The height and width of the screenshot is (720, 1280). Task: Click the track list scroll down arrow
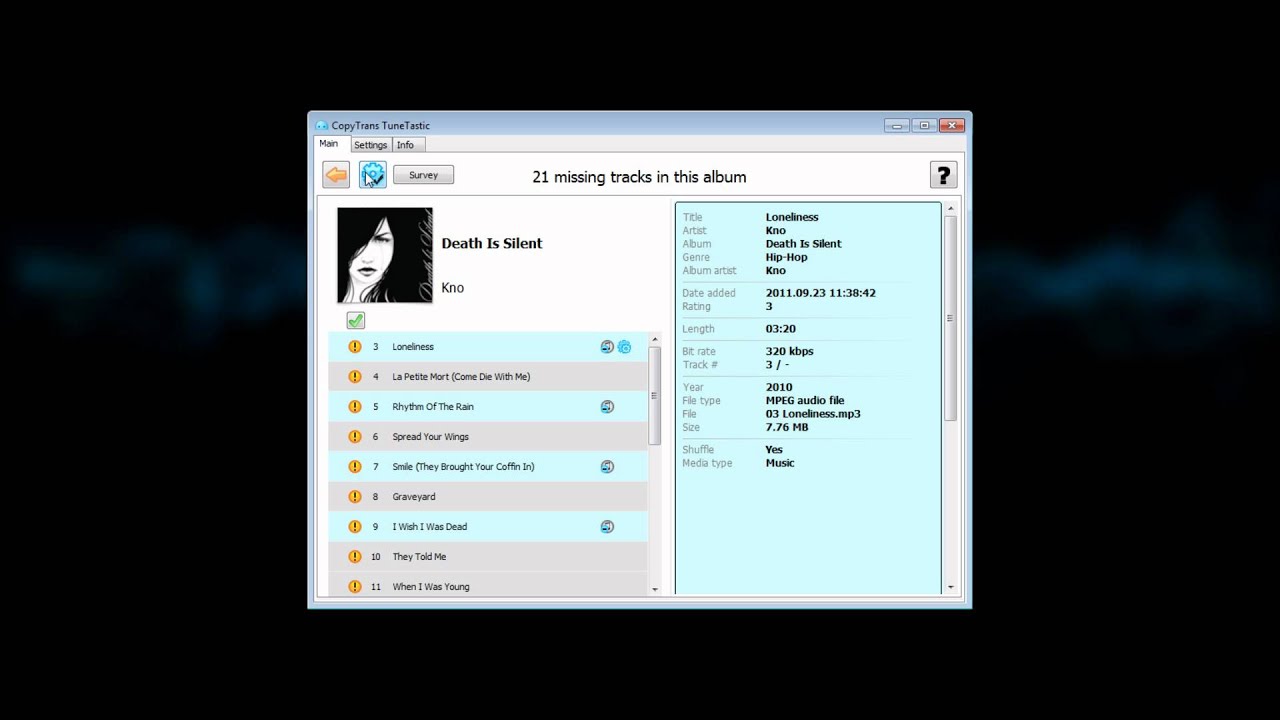coord(655,590)
